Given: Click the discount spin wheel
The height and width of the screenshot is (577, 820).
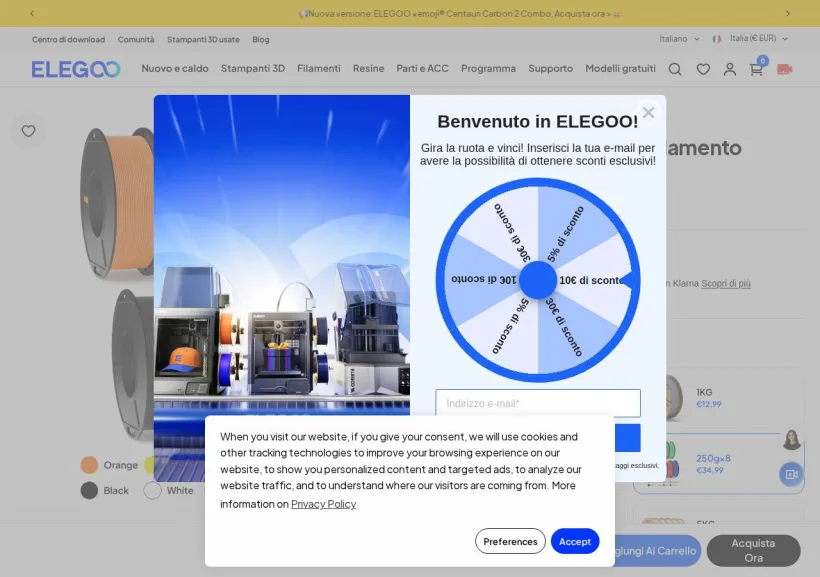Looking at the screenshot, I should (x=538, y=280).
